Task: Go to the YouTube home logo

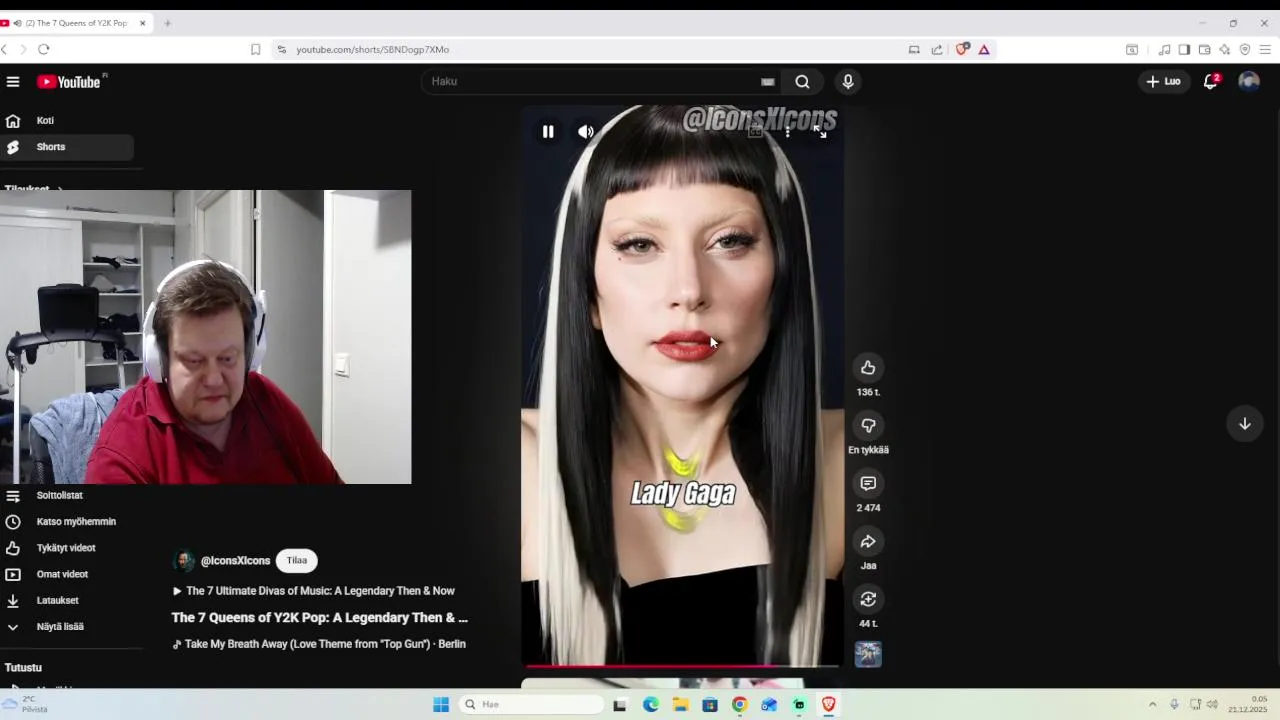Action: click(69, 82)
